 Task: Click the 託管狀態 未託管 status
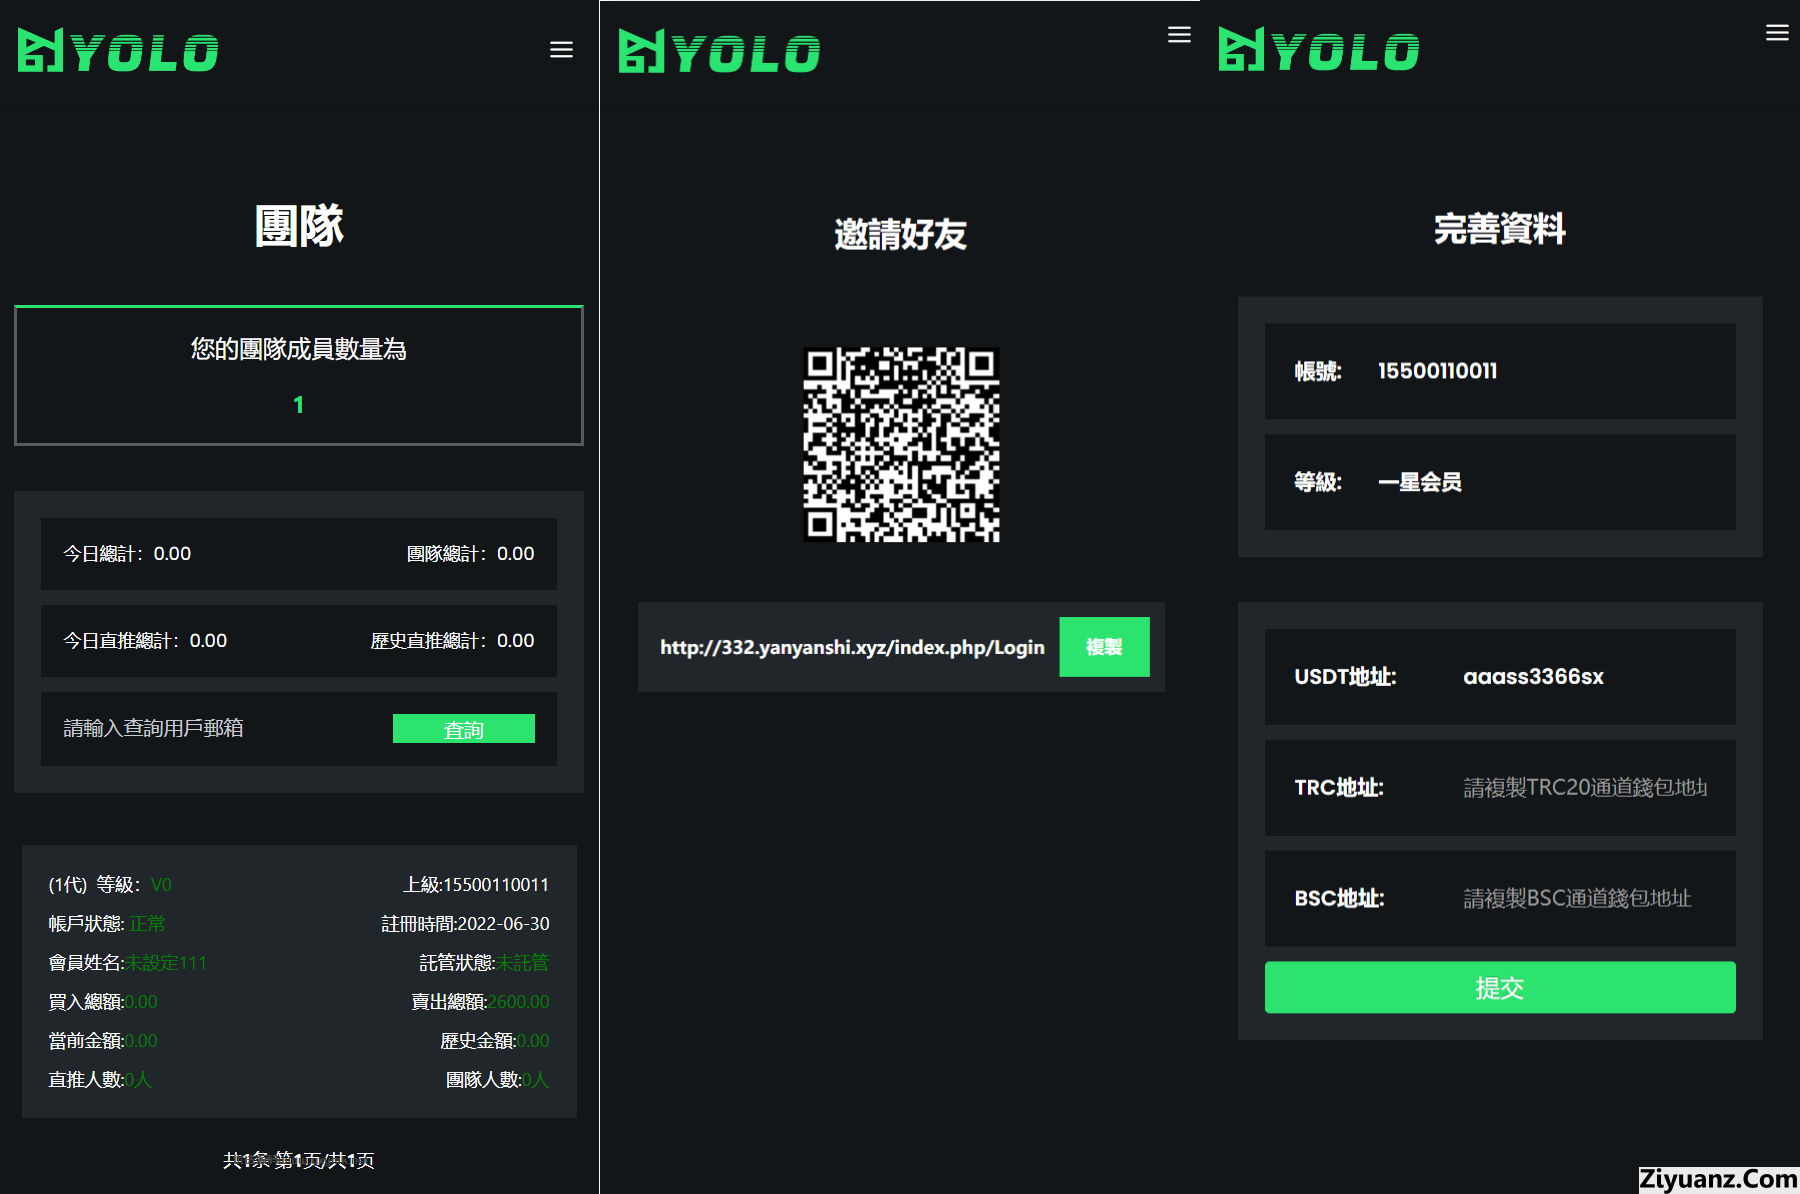pos(484,963)
